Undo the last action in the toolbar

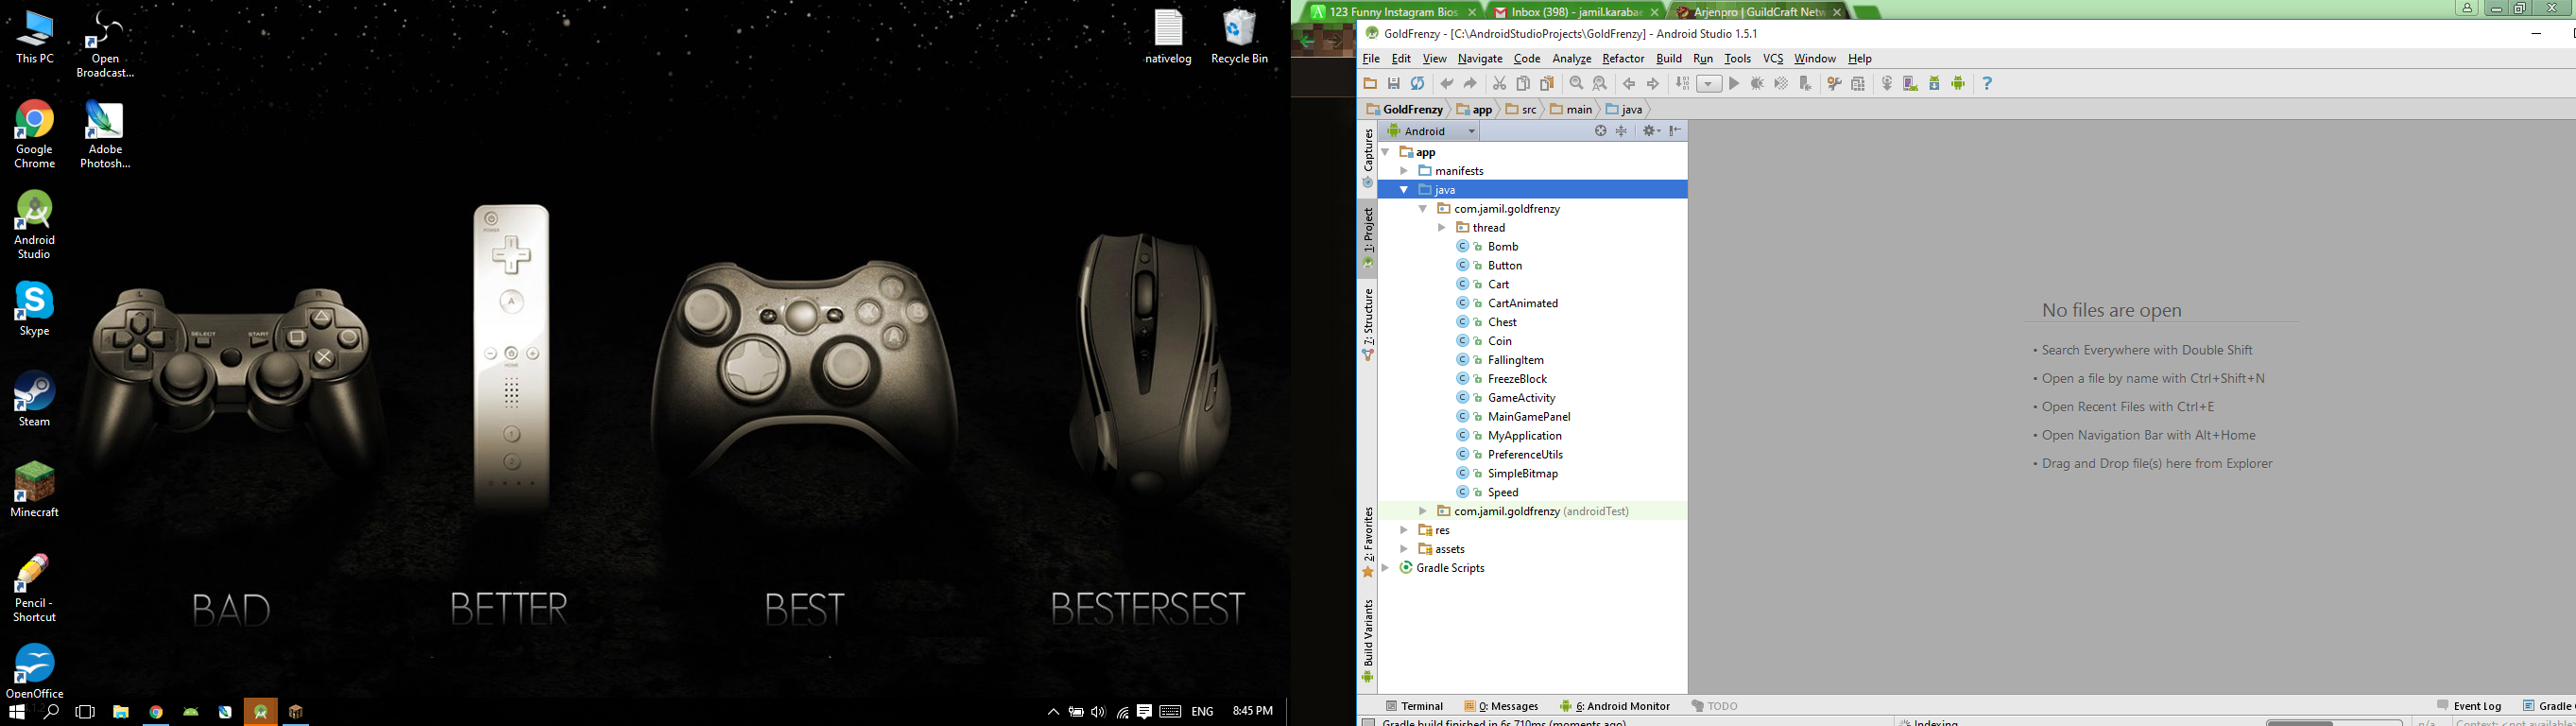pos(1446,84)
